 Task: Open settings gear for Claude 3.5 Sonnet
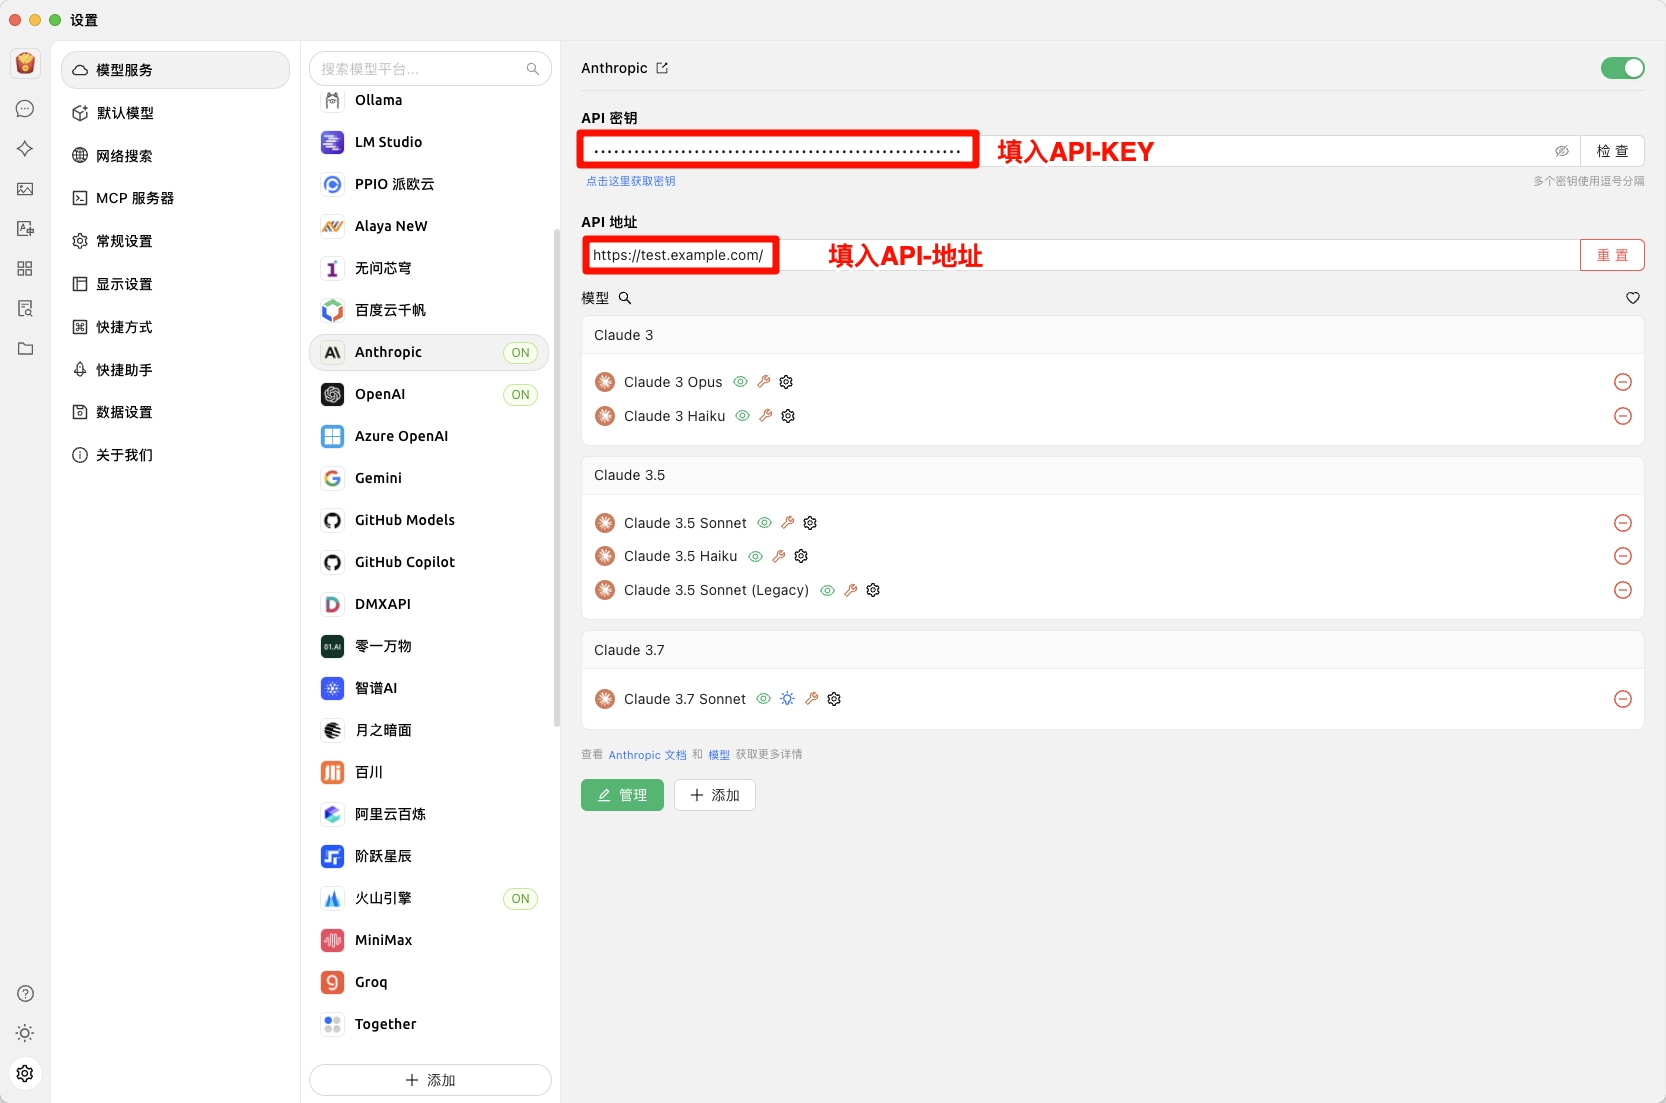(x=810, y=523)
